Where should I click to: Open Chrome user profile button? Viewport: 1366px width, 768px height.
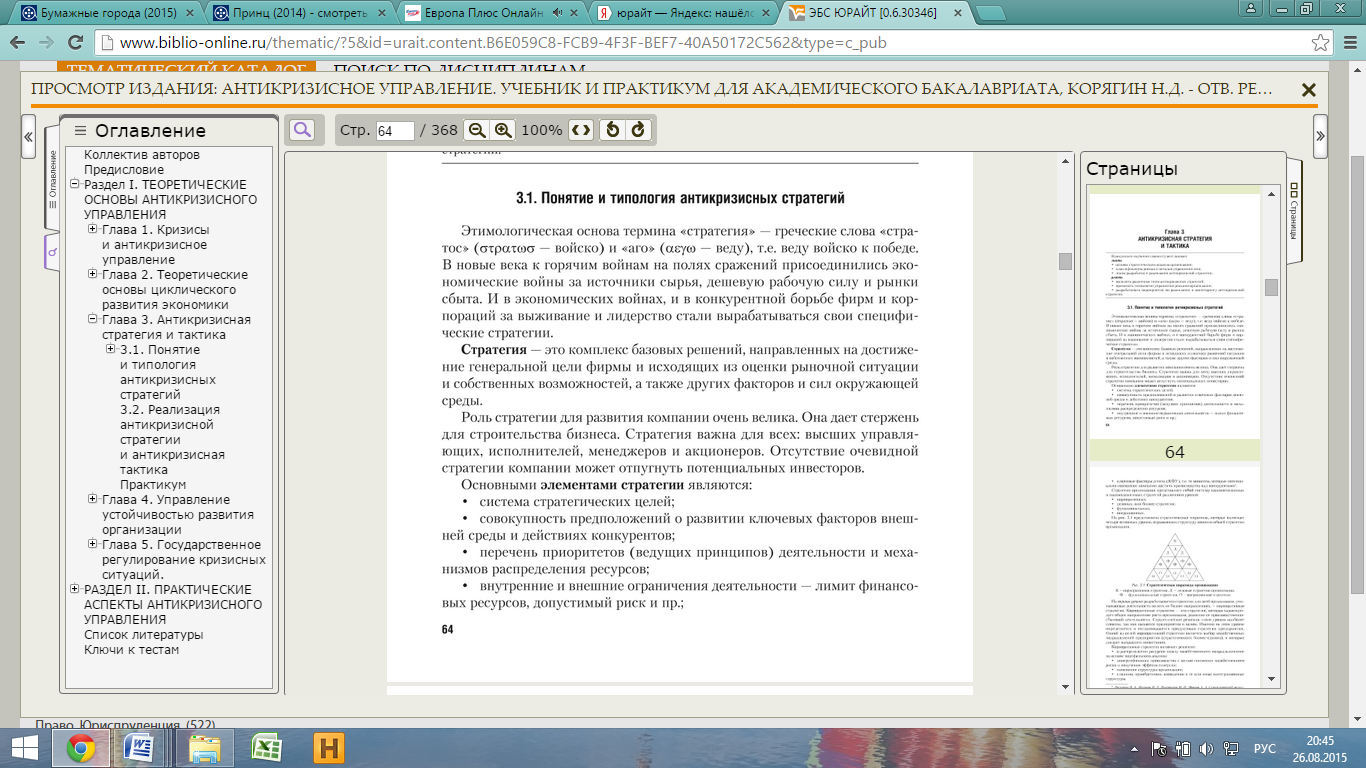point(1249,9)
